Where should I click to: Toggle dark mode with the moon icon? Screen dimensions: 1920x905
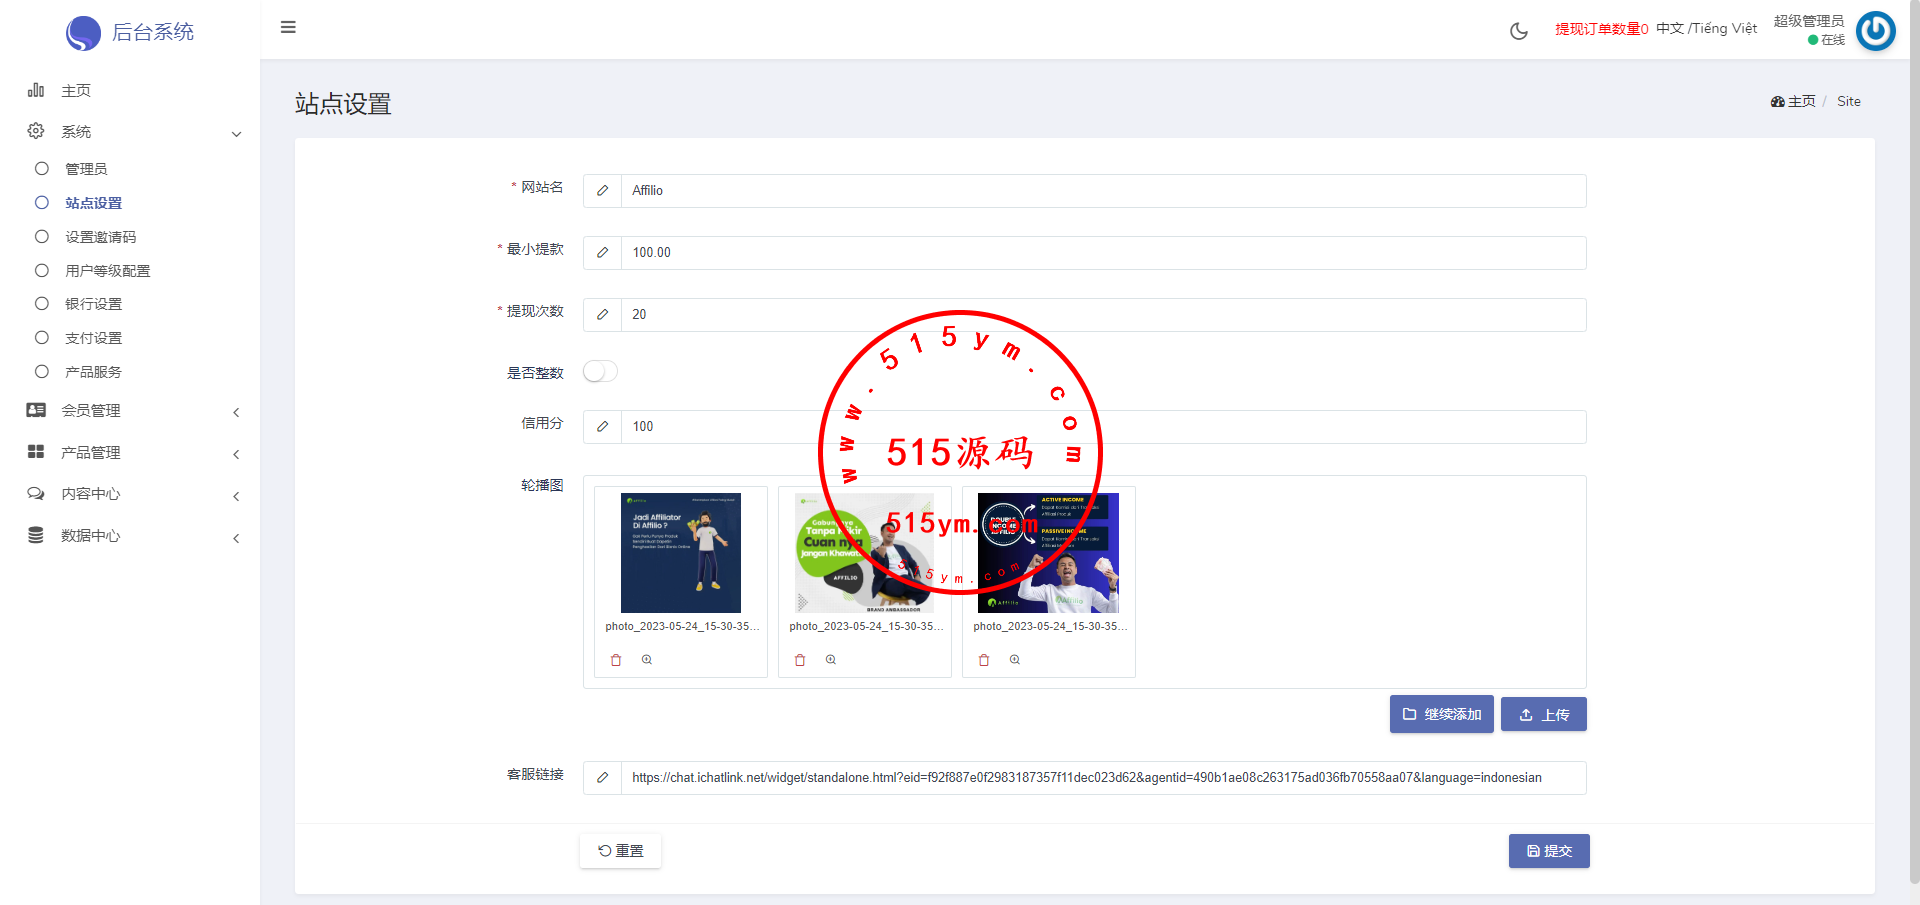[x=1518, y=31]
